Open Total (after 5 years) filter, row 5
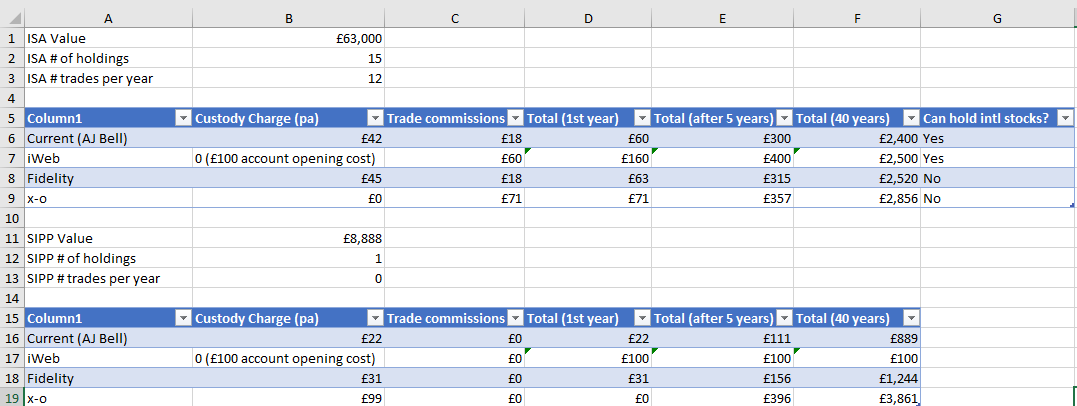1077x406 pixels. click(784, 118)
